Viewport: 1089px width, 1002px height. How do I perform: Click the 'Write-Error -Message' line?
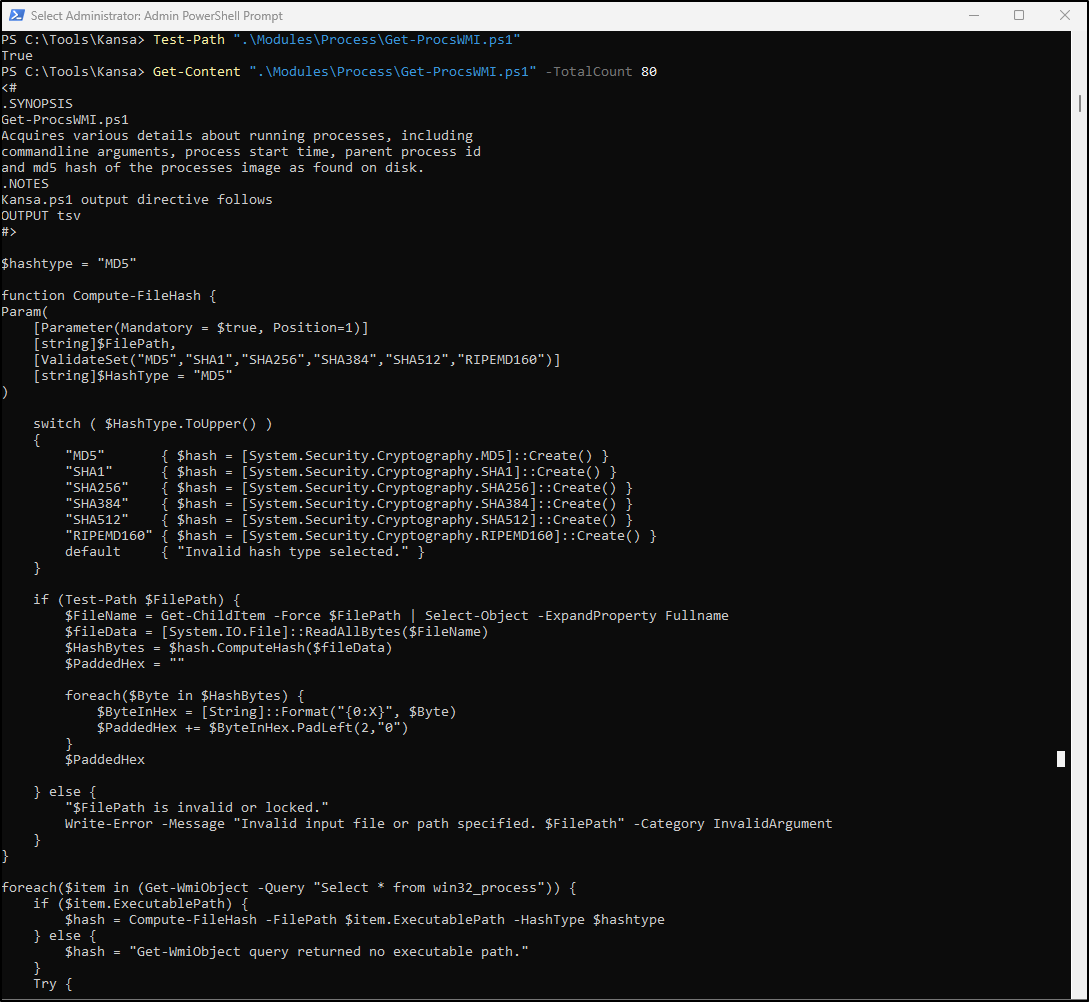[449, 823]
